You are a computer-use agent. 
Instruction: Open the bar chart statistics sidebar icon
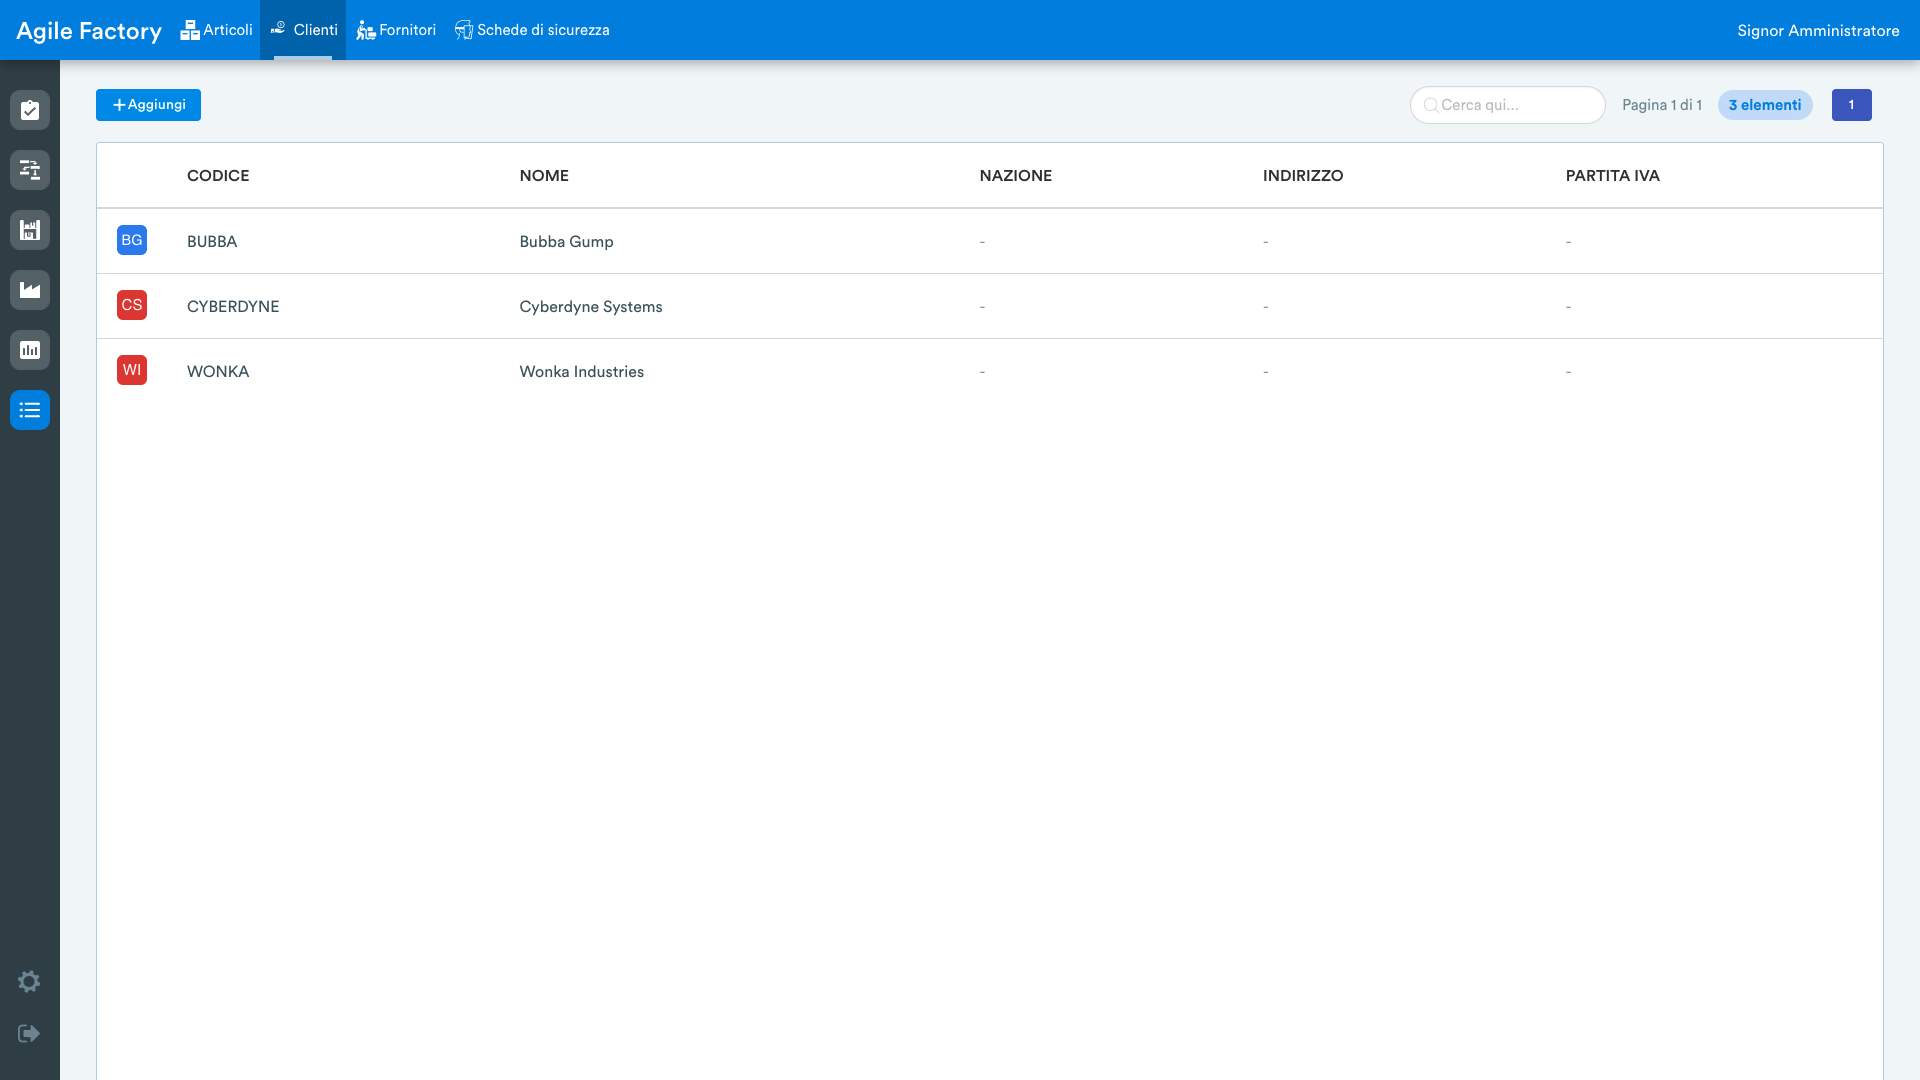[x=30, y=350]
